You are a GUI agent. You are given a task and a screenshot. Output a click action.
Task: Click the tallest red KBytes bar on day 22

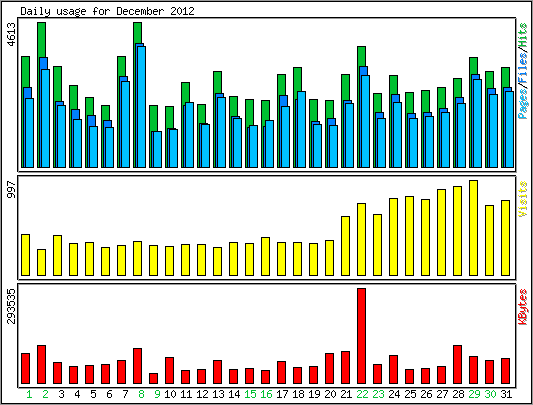[361, 336]
